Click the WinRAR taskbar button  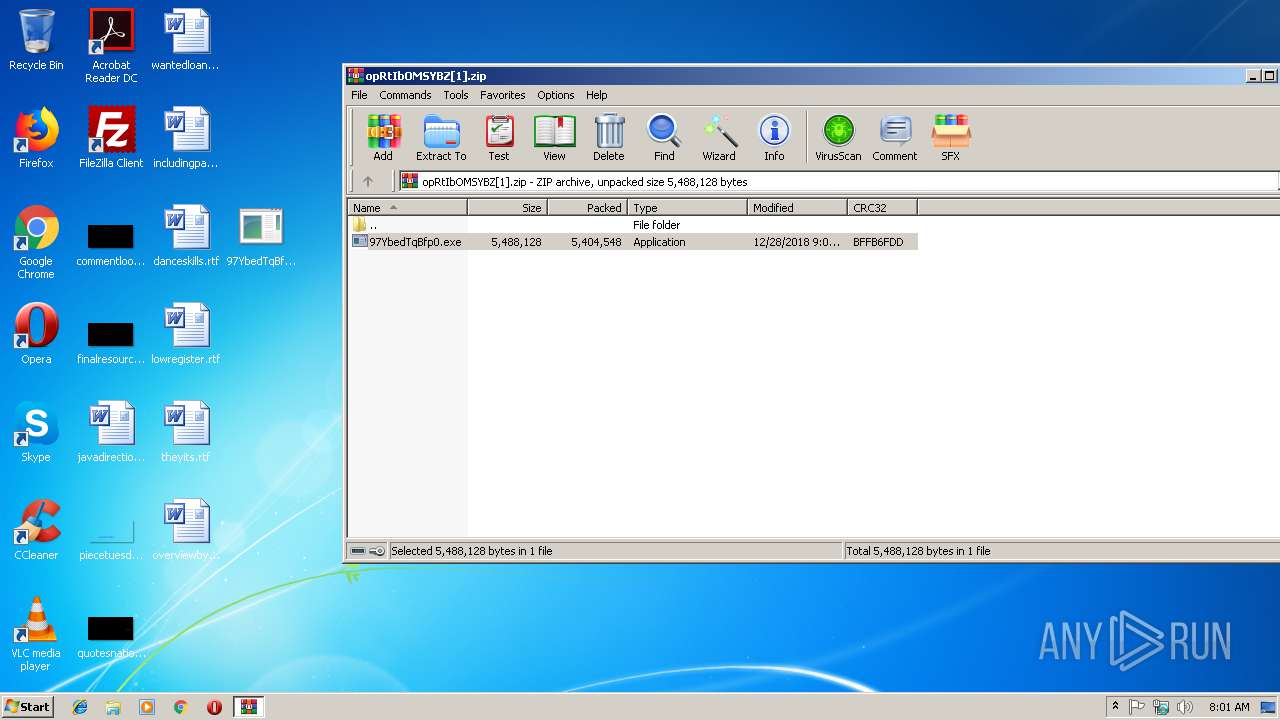point(249,707)
